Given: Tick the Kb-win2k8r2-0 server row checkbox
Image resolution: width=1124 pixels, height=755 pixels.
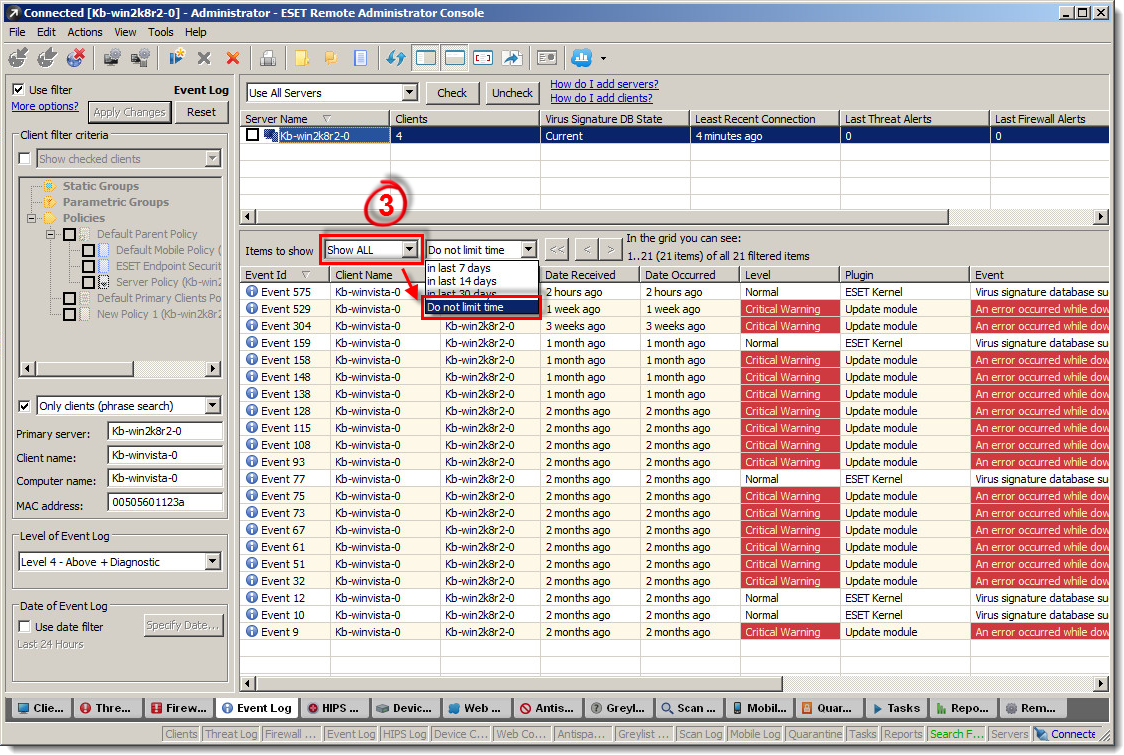Looking at the screenshot, I should point(252,135).
